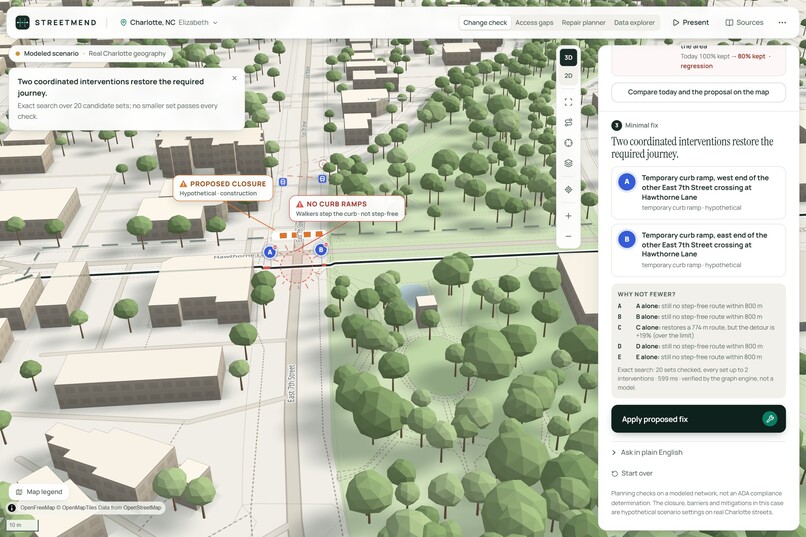This screenshot has width=806, height=537.
Task: Click the Proposed Closure map callout
Action: click(x=223, y=188)
